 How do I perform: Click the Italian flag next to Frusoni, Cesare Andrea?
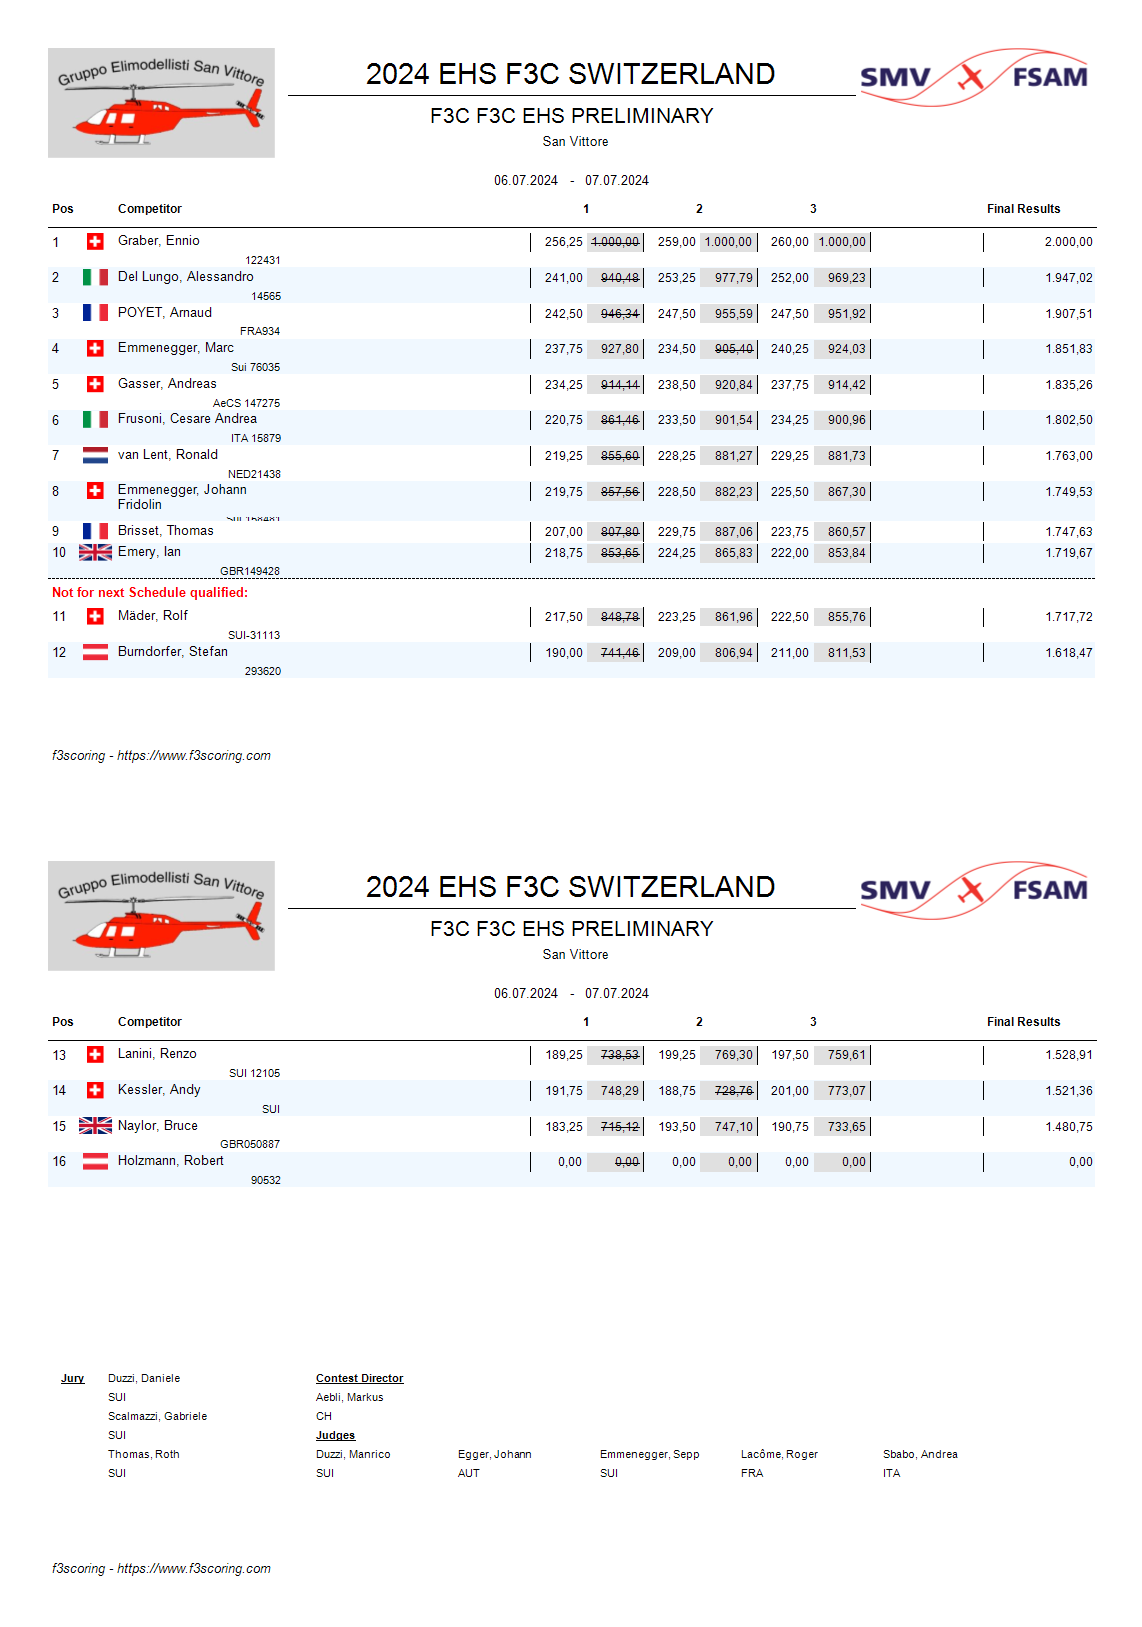pyautogui.click(x=95, y=420)
